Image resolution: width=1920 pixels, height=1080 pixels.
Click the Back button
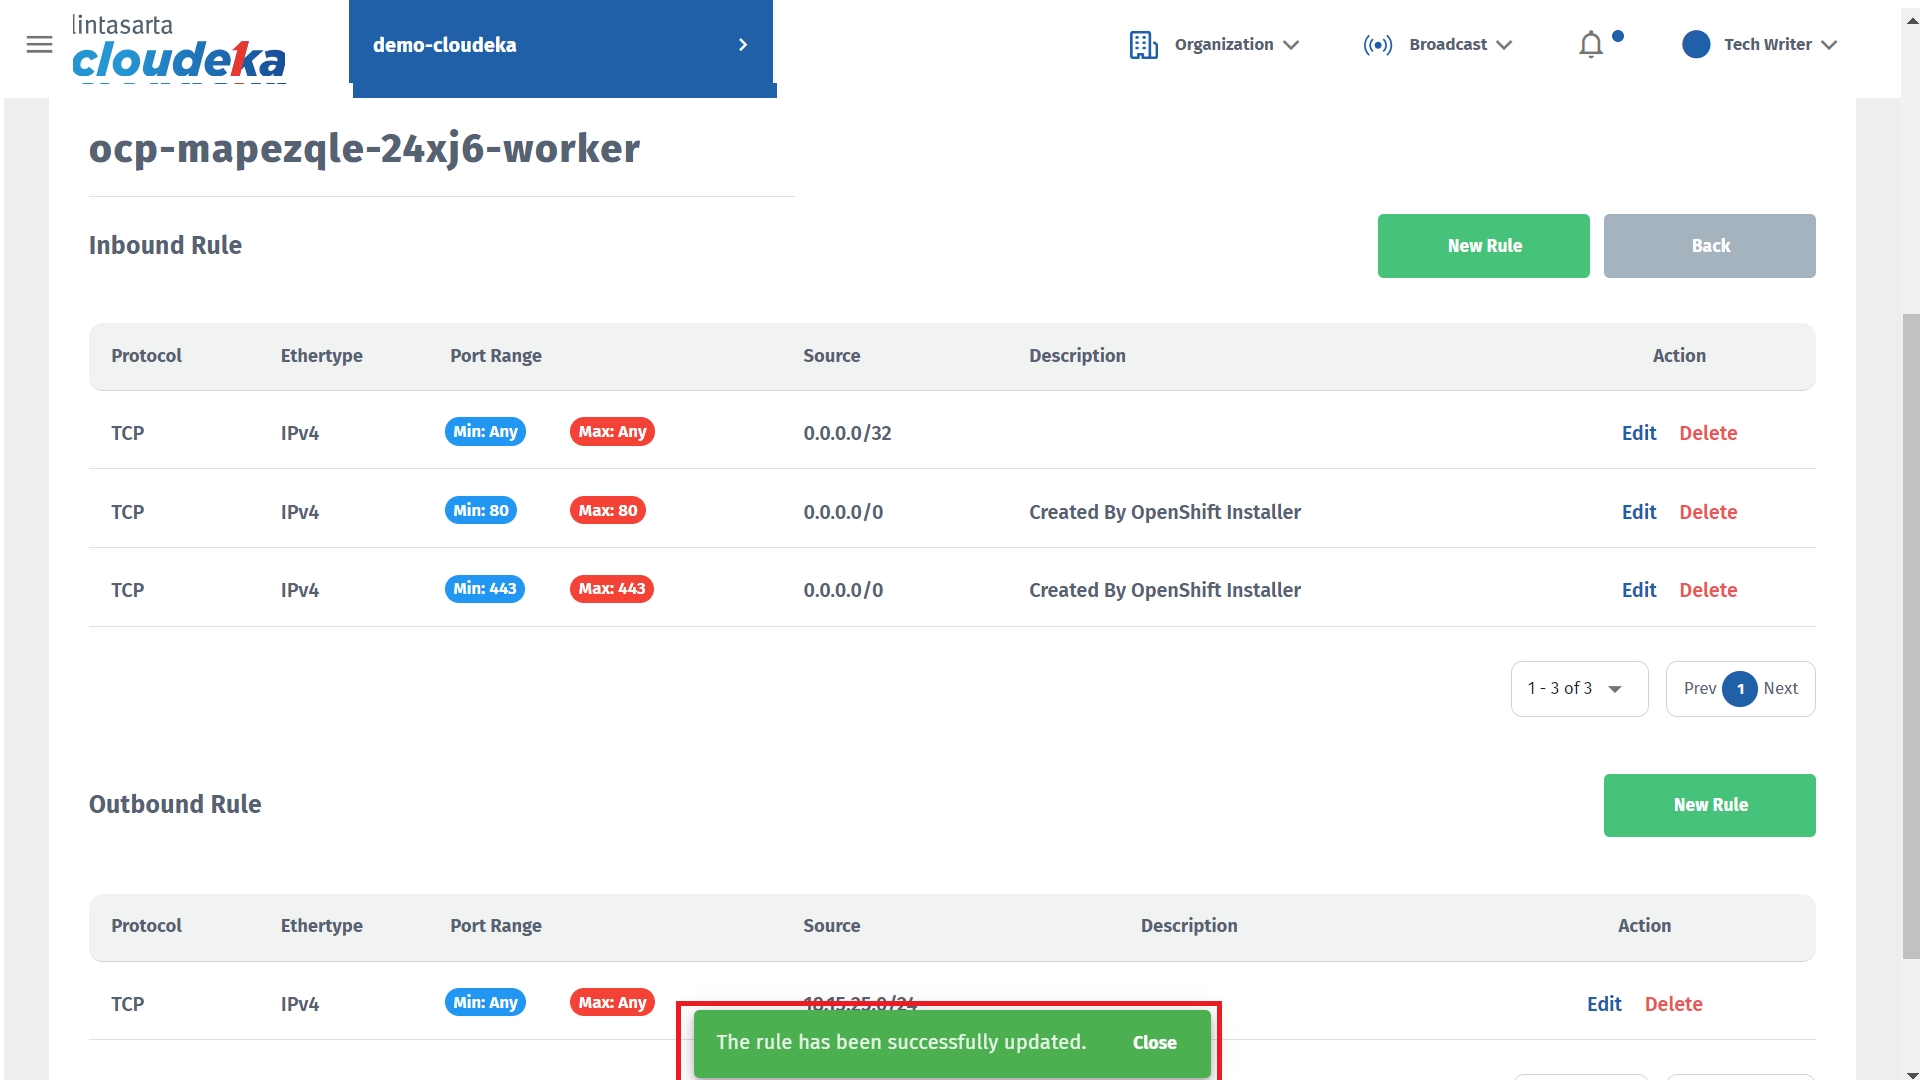tap(1709, 246)
